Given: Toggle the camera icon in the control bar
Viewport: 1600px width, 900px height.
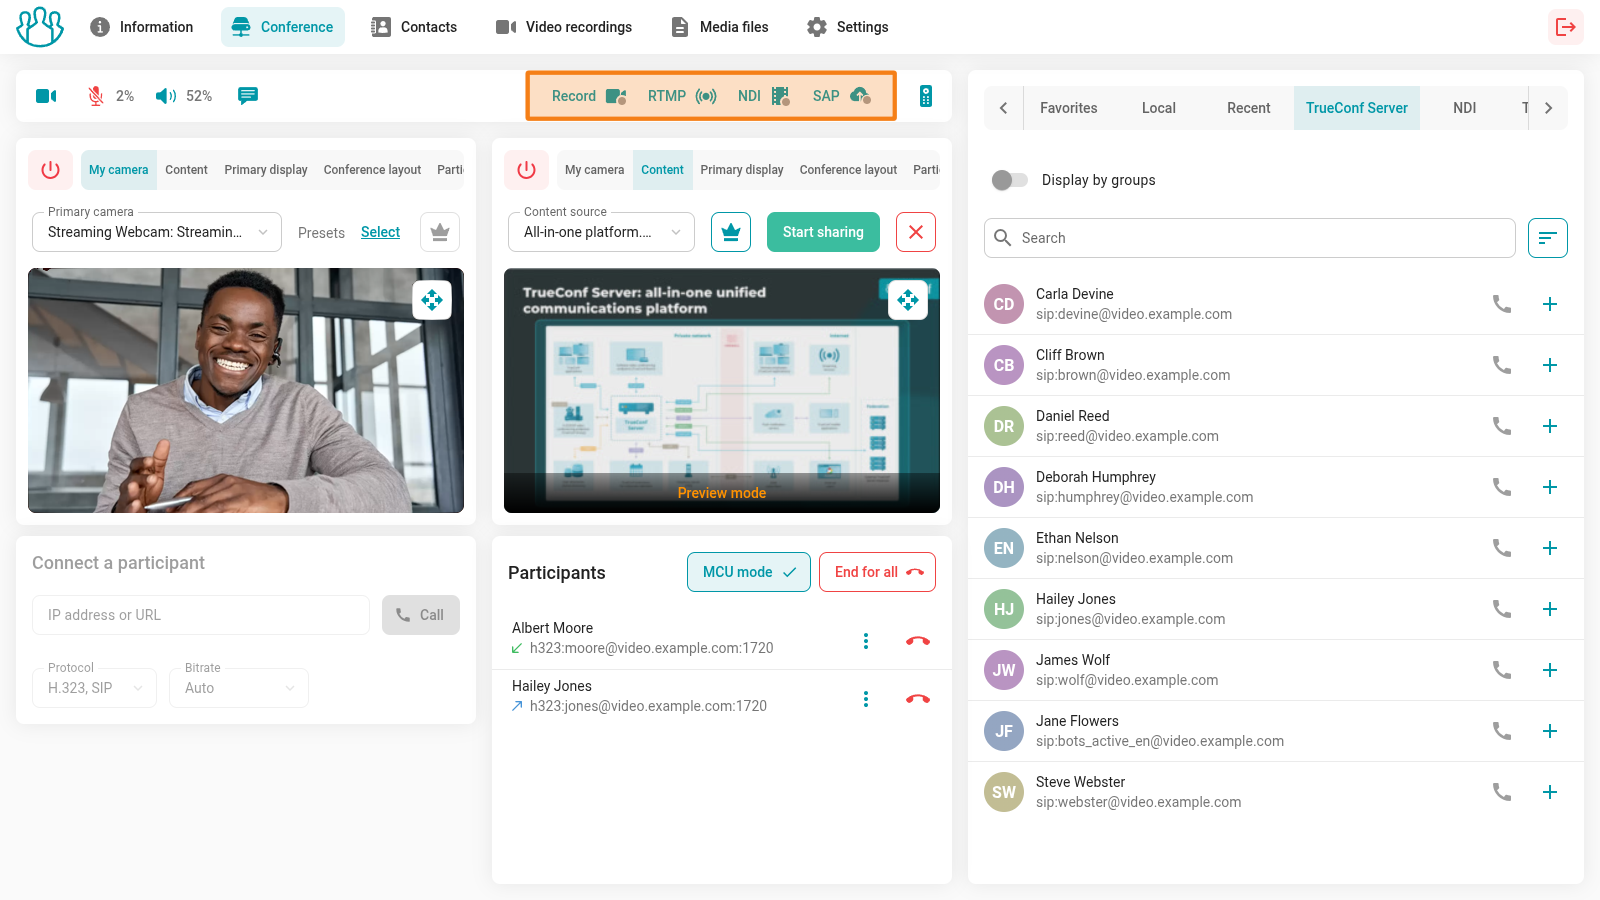Looking at the screenshot, I should [x=46, y=96].
